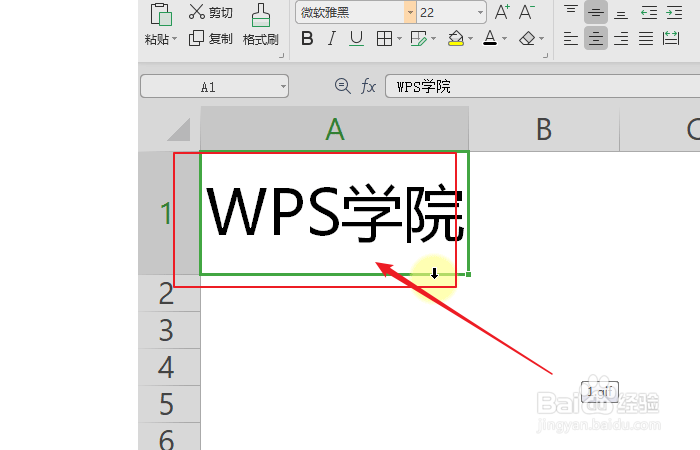This screenshot has width=700, height=450.
Task: Expand the Name Box dropdown arrow
Action: (x=283, y=86)
